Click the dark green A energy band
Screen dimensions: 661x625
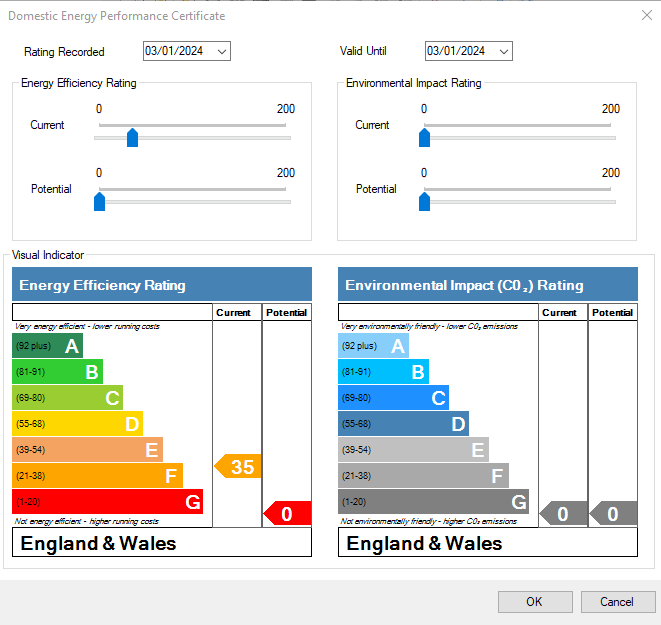coord(47,346)
